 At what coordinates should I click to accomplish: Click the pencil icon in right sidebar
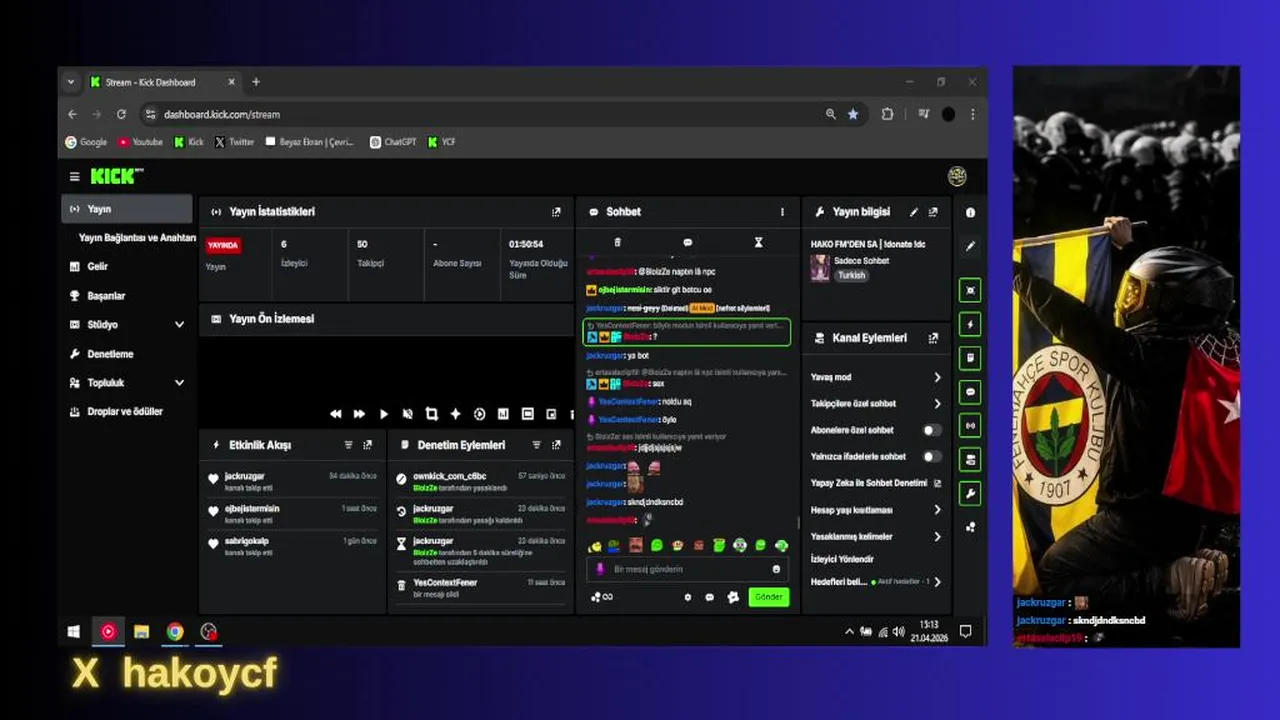(x=970, y=246)
